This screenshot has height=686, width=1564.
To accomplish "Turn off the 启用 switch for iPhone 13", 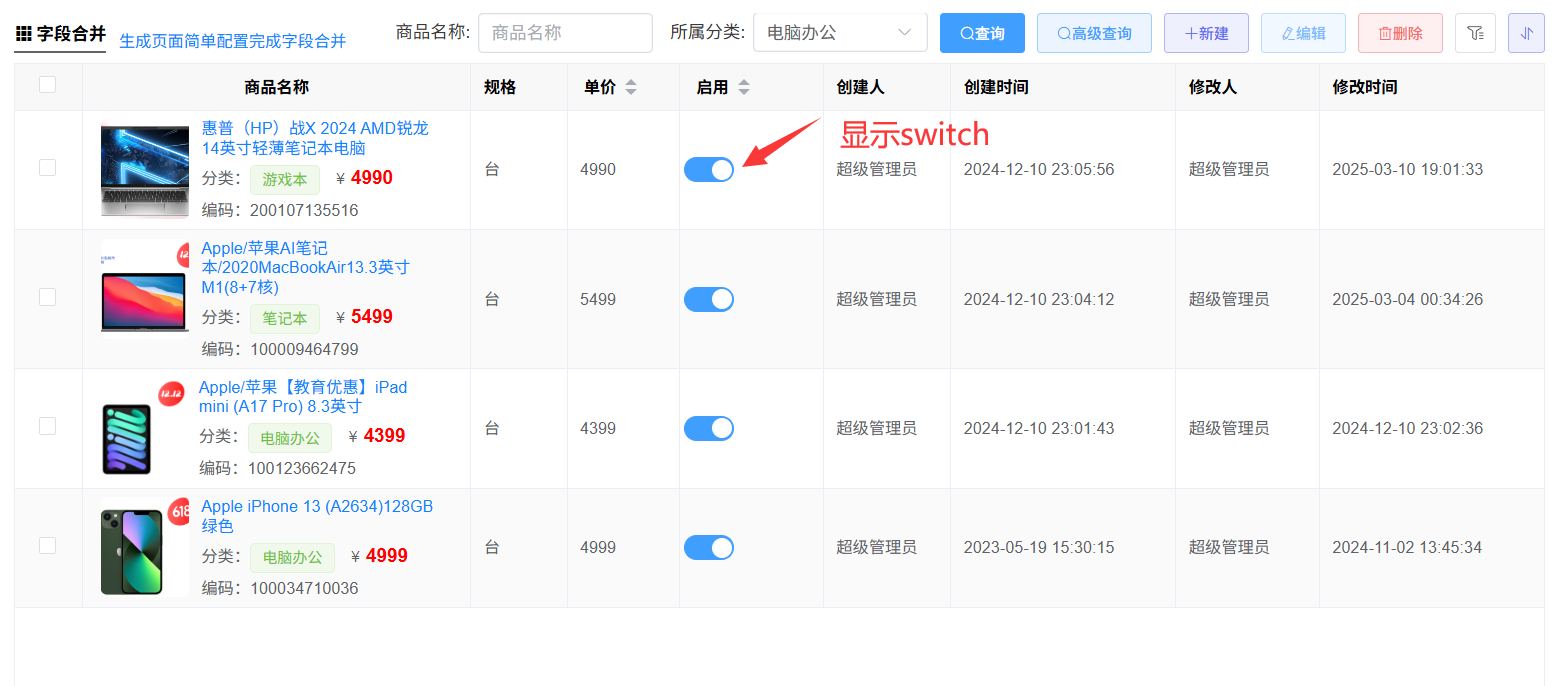I will tap(709, 548).
